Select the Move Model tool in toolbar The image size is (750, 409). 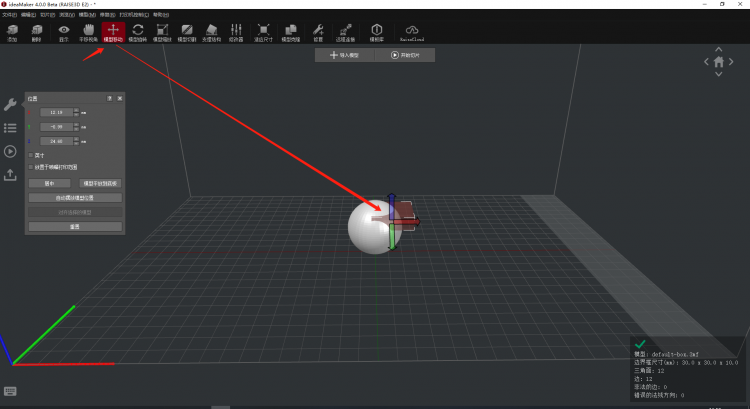tap(112, 32)
